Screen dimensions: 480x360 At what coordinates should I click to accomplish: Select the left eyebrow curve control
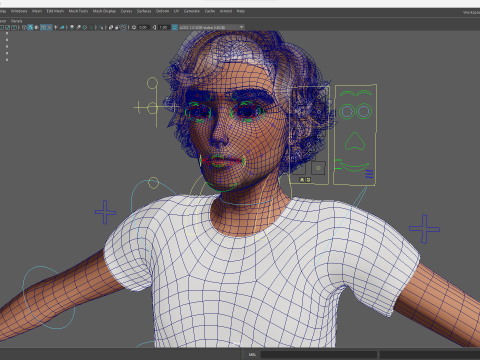(347, 93)
